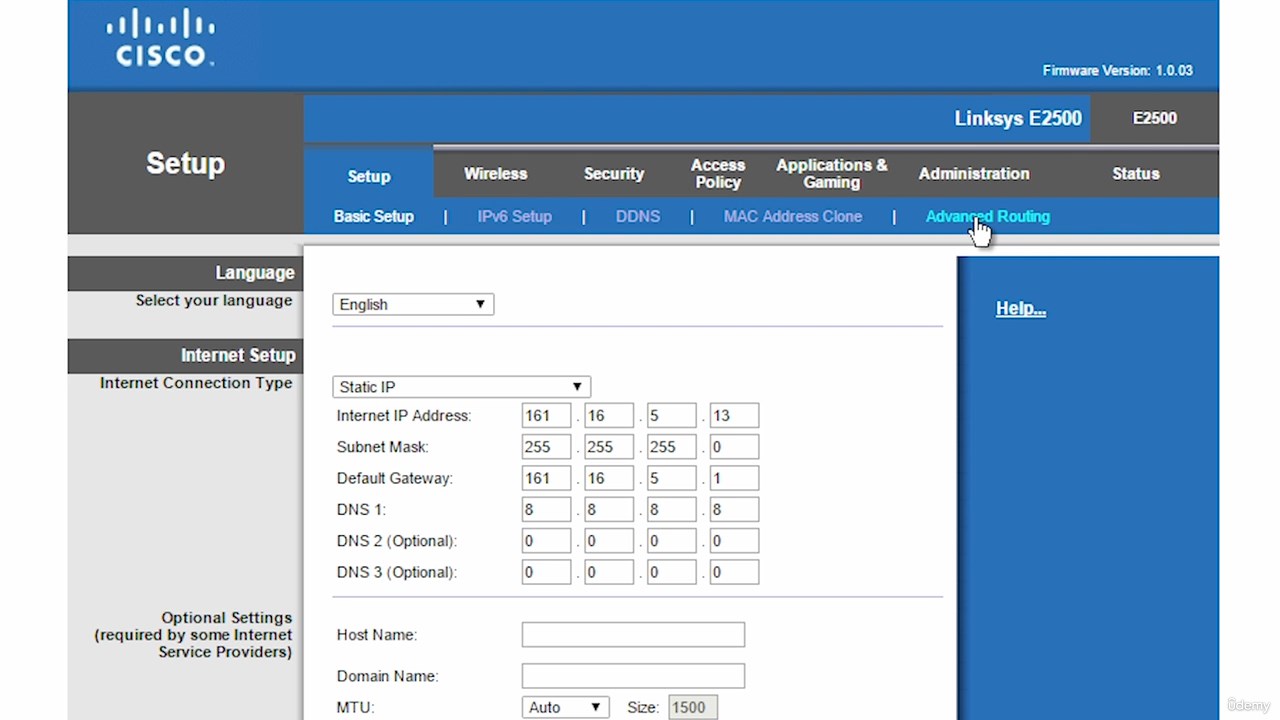Click the E2500 model label
The image size is (1280, 720).
click(x=1154, y=118)
